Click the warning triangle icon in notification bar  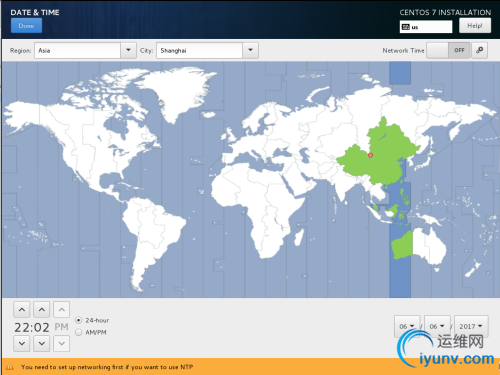coord(10,367)
